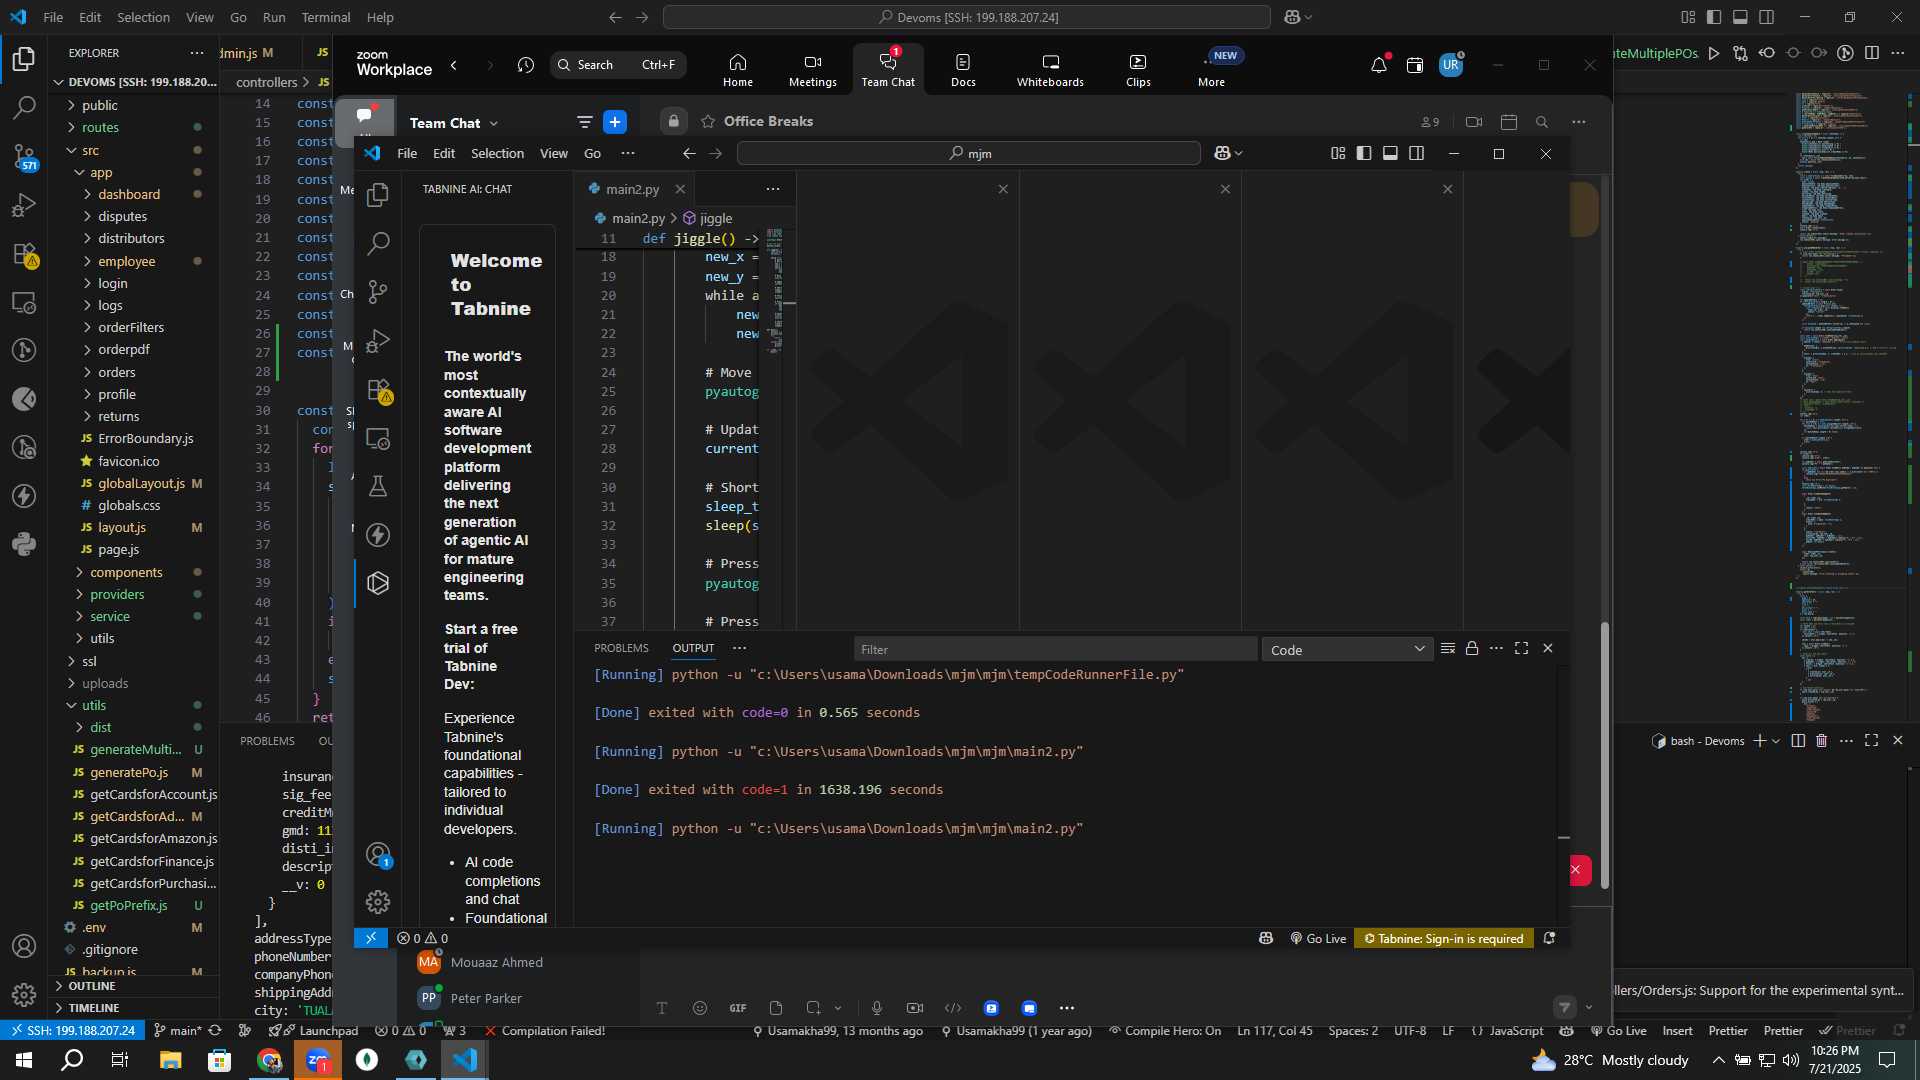The height and width of the screenshot is (1080, 1920).
Task: Open Zoom Workplace Meetings tab
Action: [x=812, y=70]
